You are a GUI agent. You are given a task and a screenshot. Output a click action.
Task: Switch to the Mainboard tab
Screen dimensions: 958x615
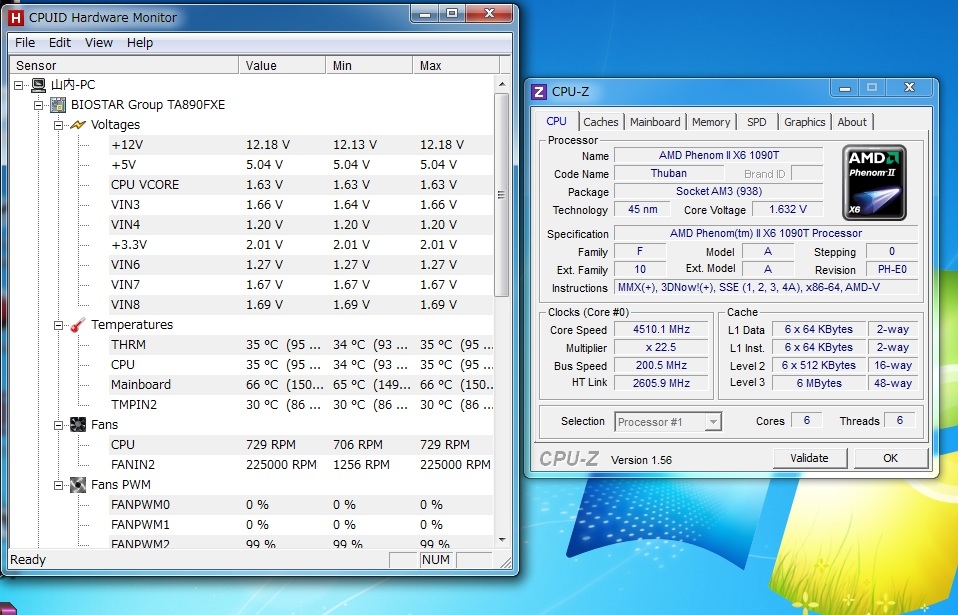pyautogui.click(x=655, y=122)
